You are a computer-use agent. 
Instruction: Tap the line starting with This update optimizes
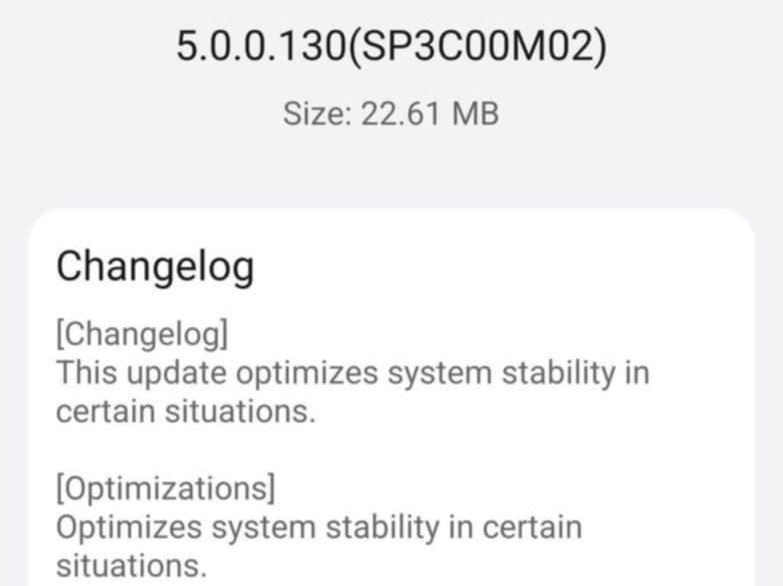click(352, 373)
